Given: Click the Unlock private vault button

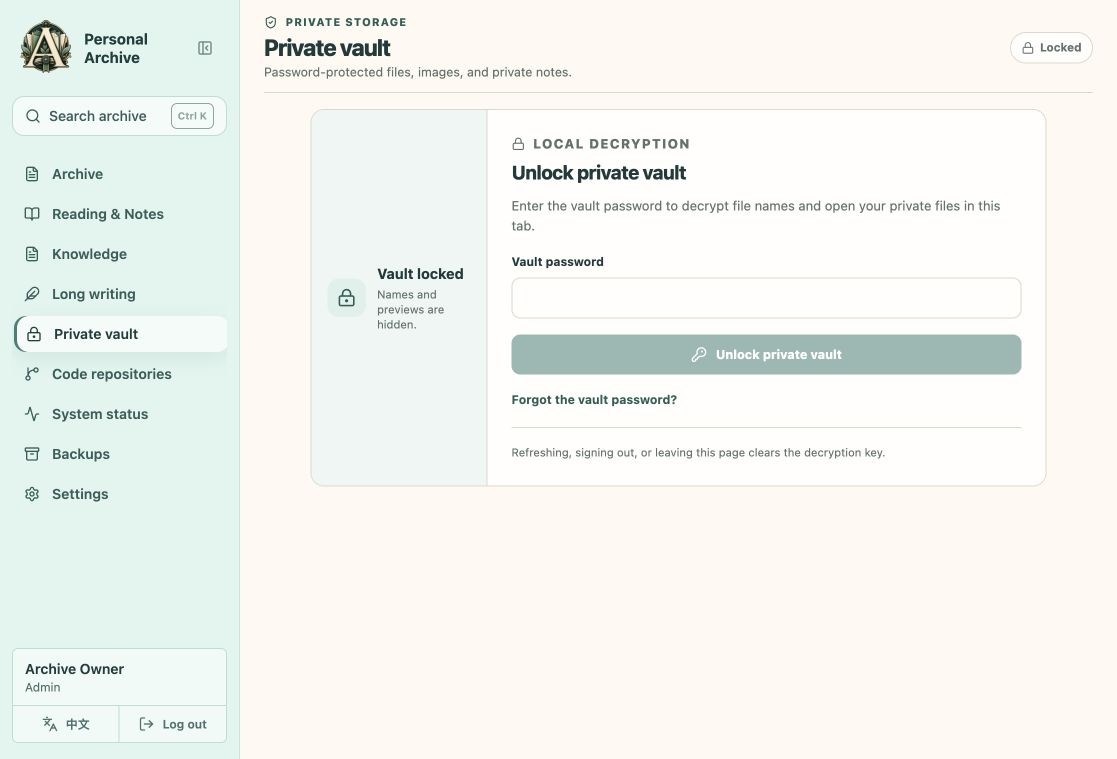Looking at the screenshot, I should (x=766, y=354).
